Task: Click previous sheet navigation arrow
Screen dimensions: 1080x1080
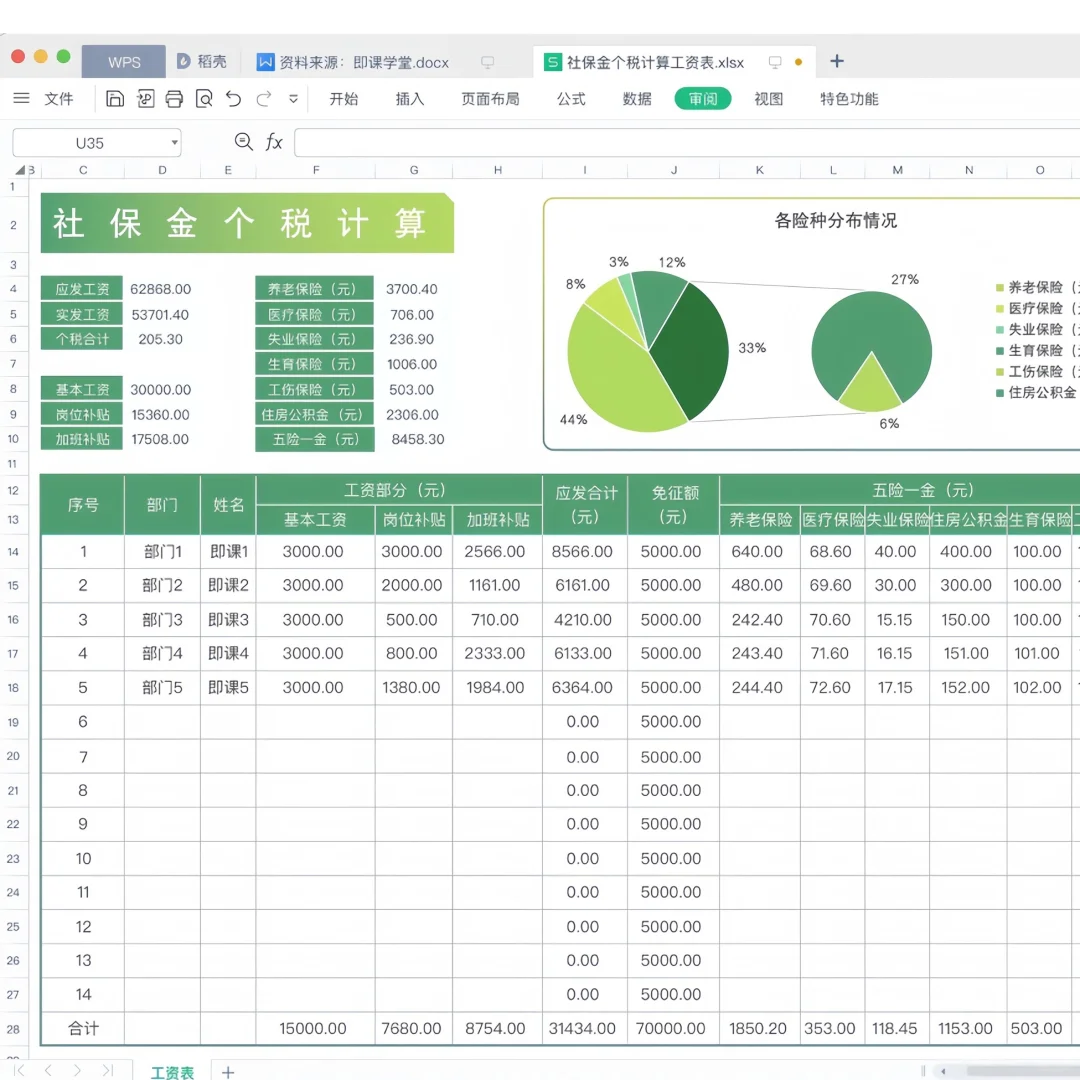Action: pos(48,1070)
